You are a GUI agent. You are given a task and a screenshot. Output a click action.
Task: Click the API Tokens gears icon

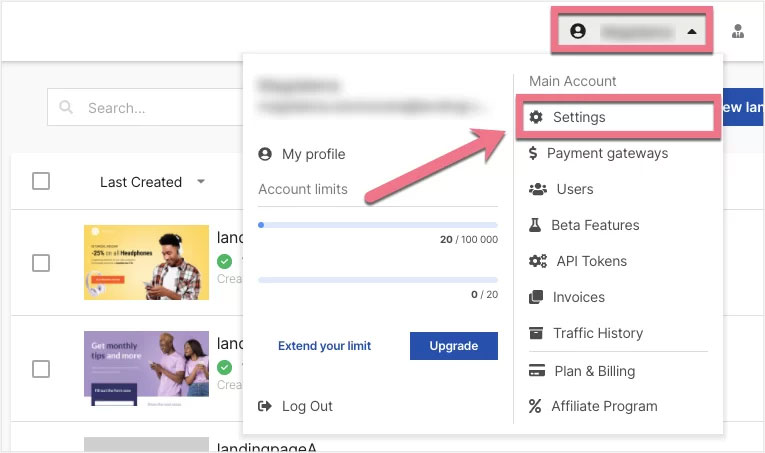pyautogui.click(x=537, y=261)
